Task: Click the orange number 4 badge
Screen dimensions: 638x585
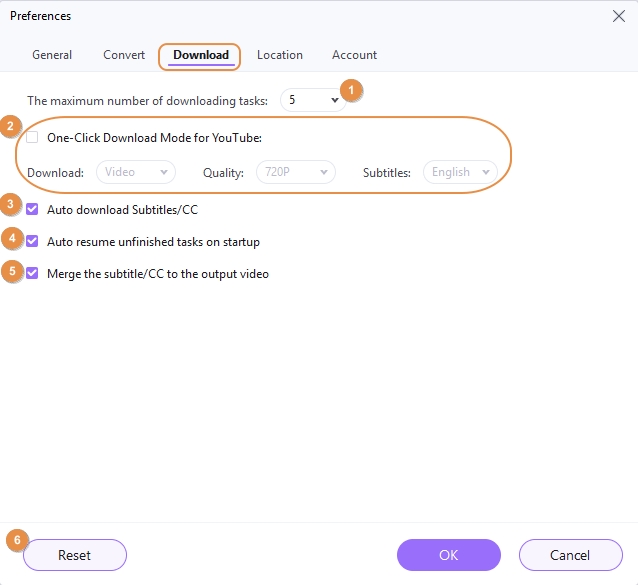Action: coord(11,240)
